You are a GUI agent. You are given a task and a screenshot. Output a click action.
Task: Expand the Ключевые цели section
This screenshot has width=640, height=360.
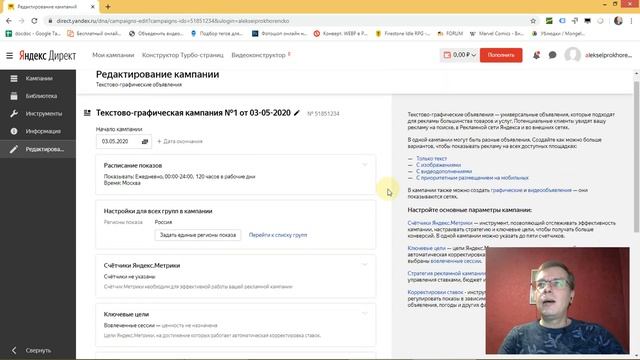tap(364, 314)
